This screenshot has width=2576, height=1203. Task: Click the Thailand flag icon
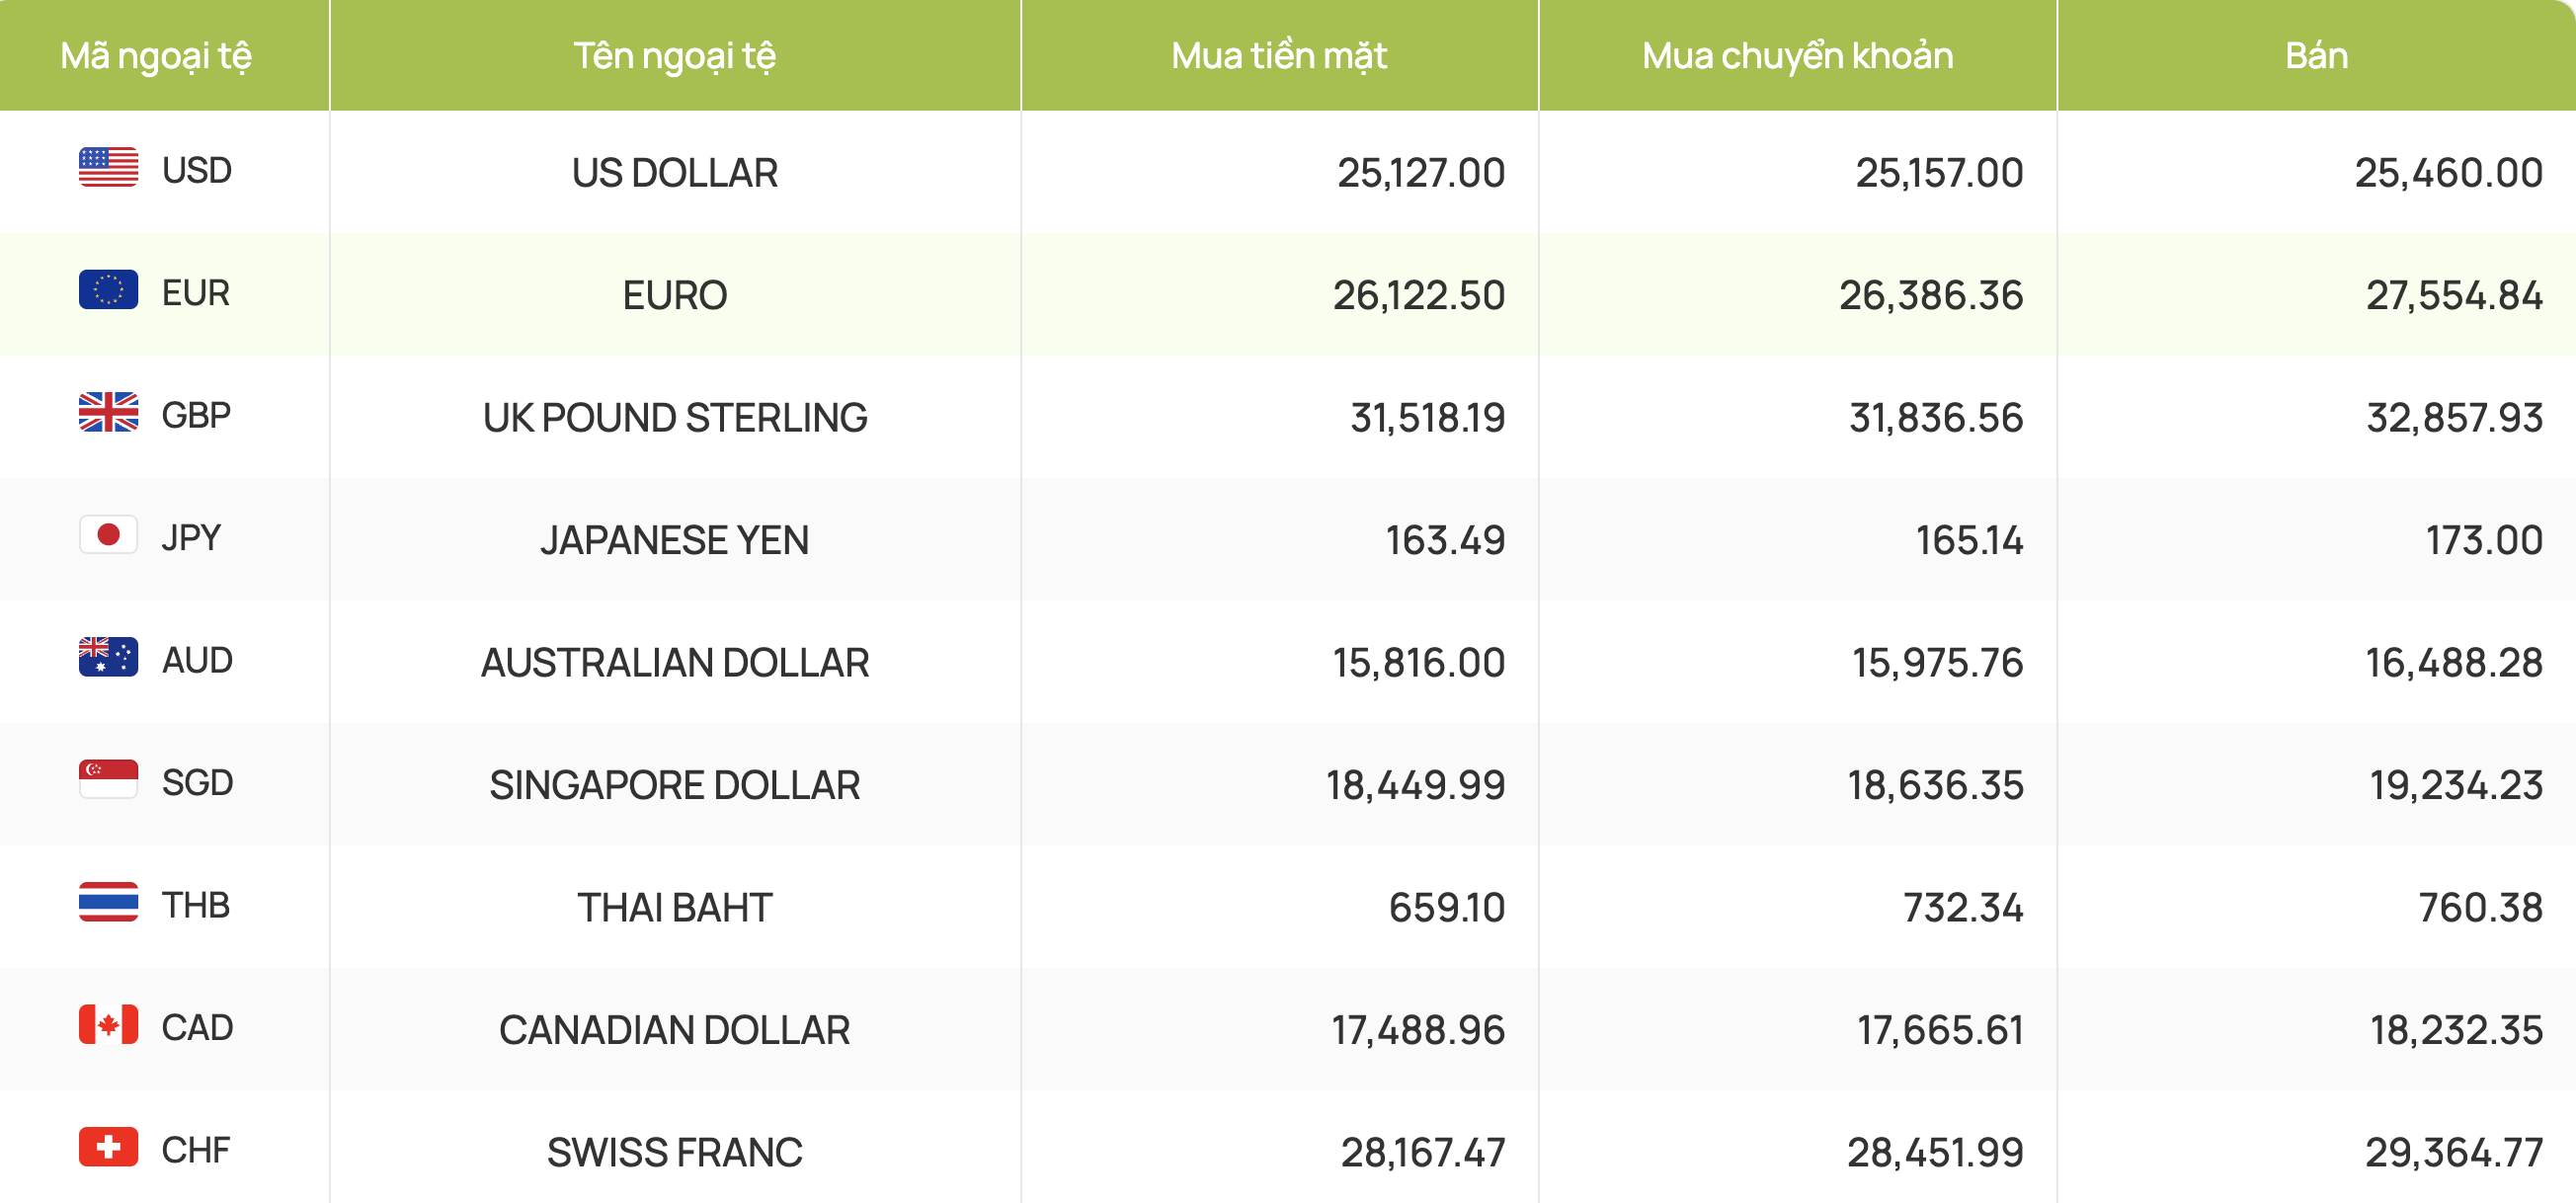(108, 902)
